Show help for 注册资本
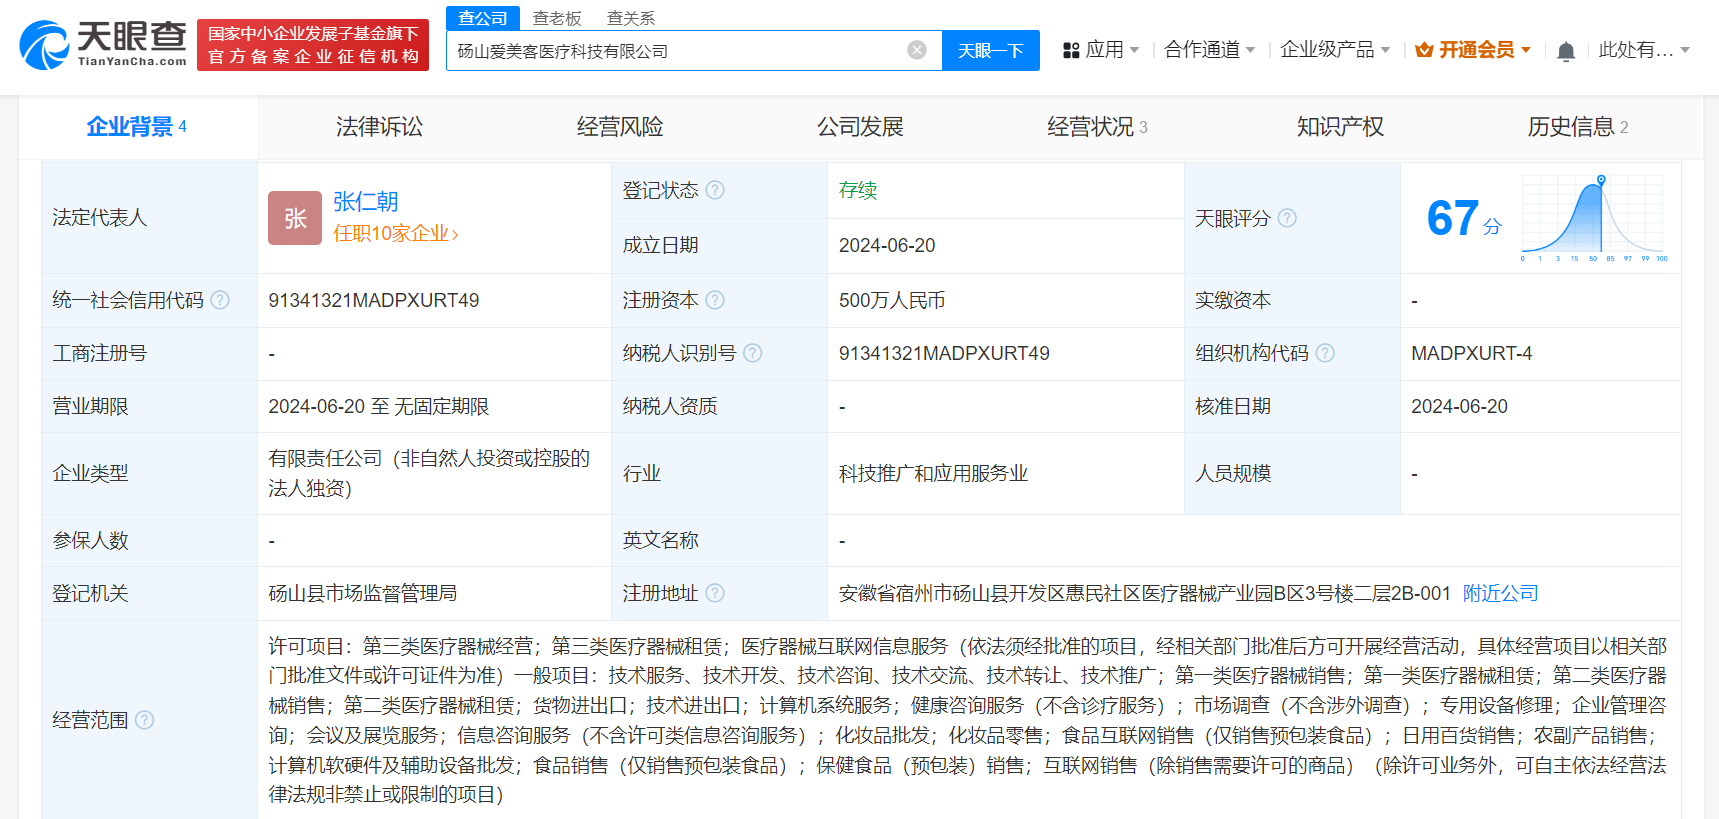The width and height of the screenshot is (1719, 819). 715,300
